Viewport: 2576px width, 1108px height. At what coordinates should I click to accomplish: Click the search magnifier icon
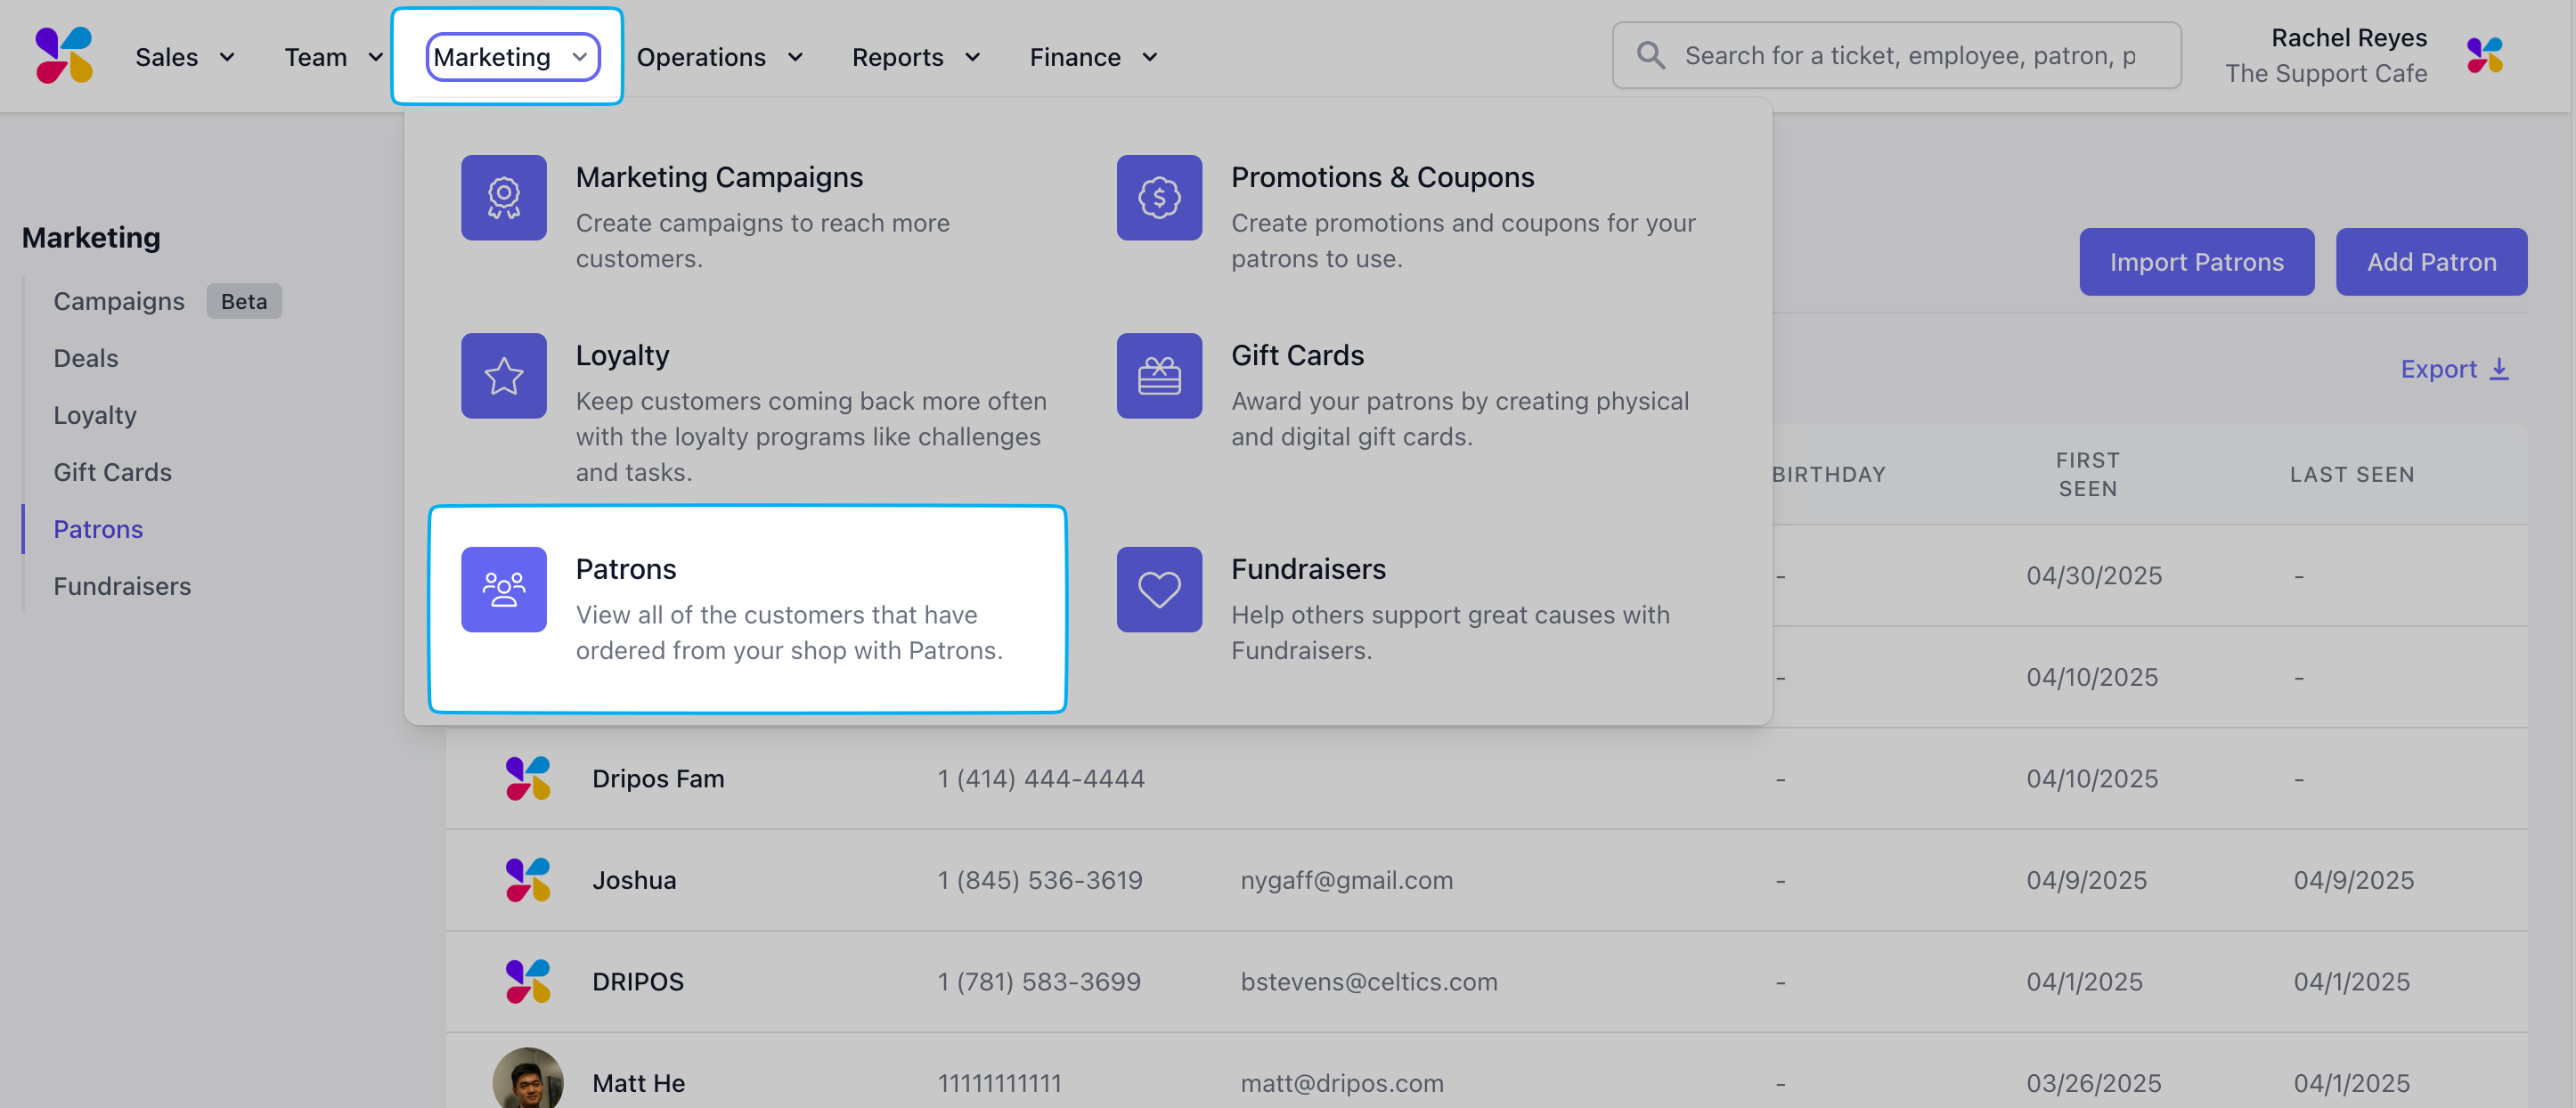(1650, 55)
